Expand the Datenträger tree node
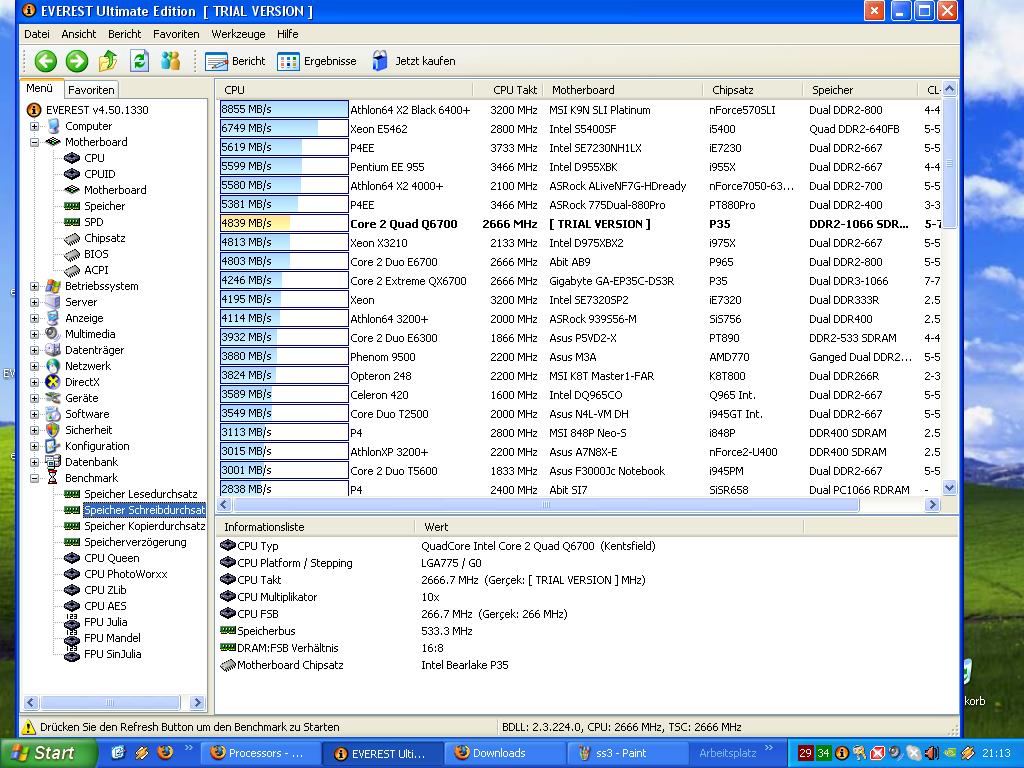 (35, 350)
